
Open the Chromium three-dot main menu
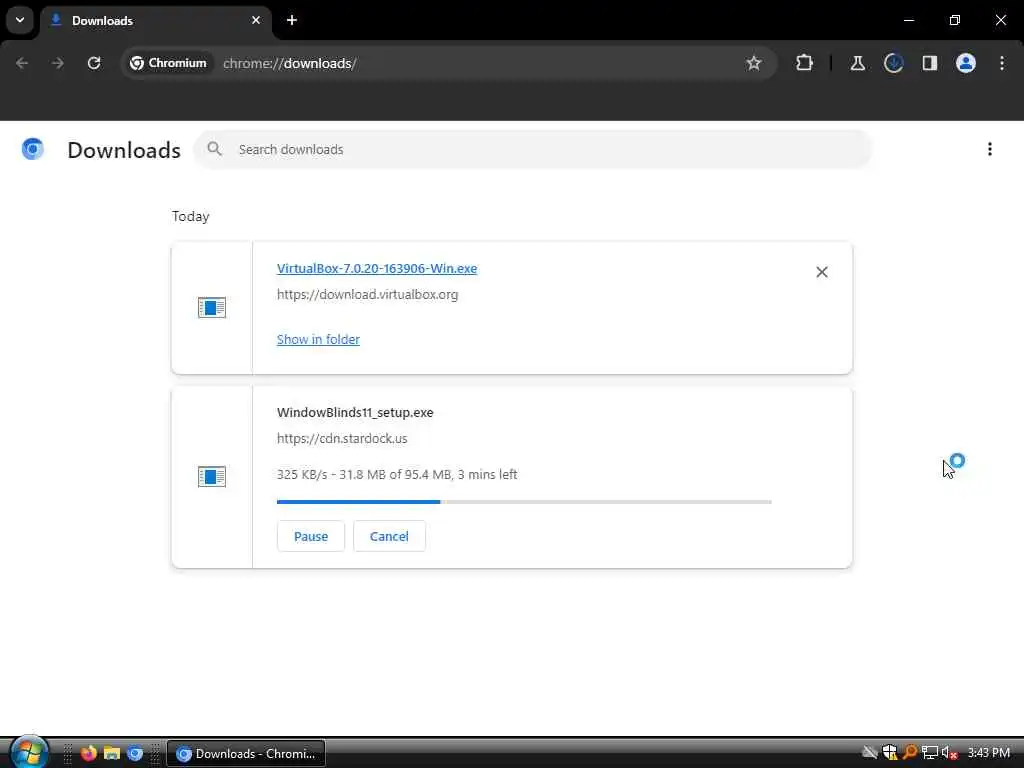click(1002, 63)
